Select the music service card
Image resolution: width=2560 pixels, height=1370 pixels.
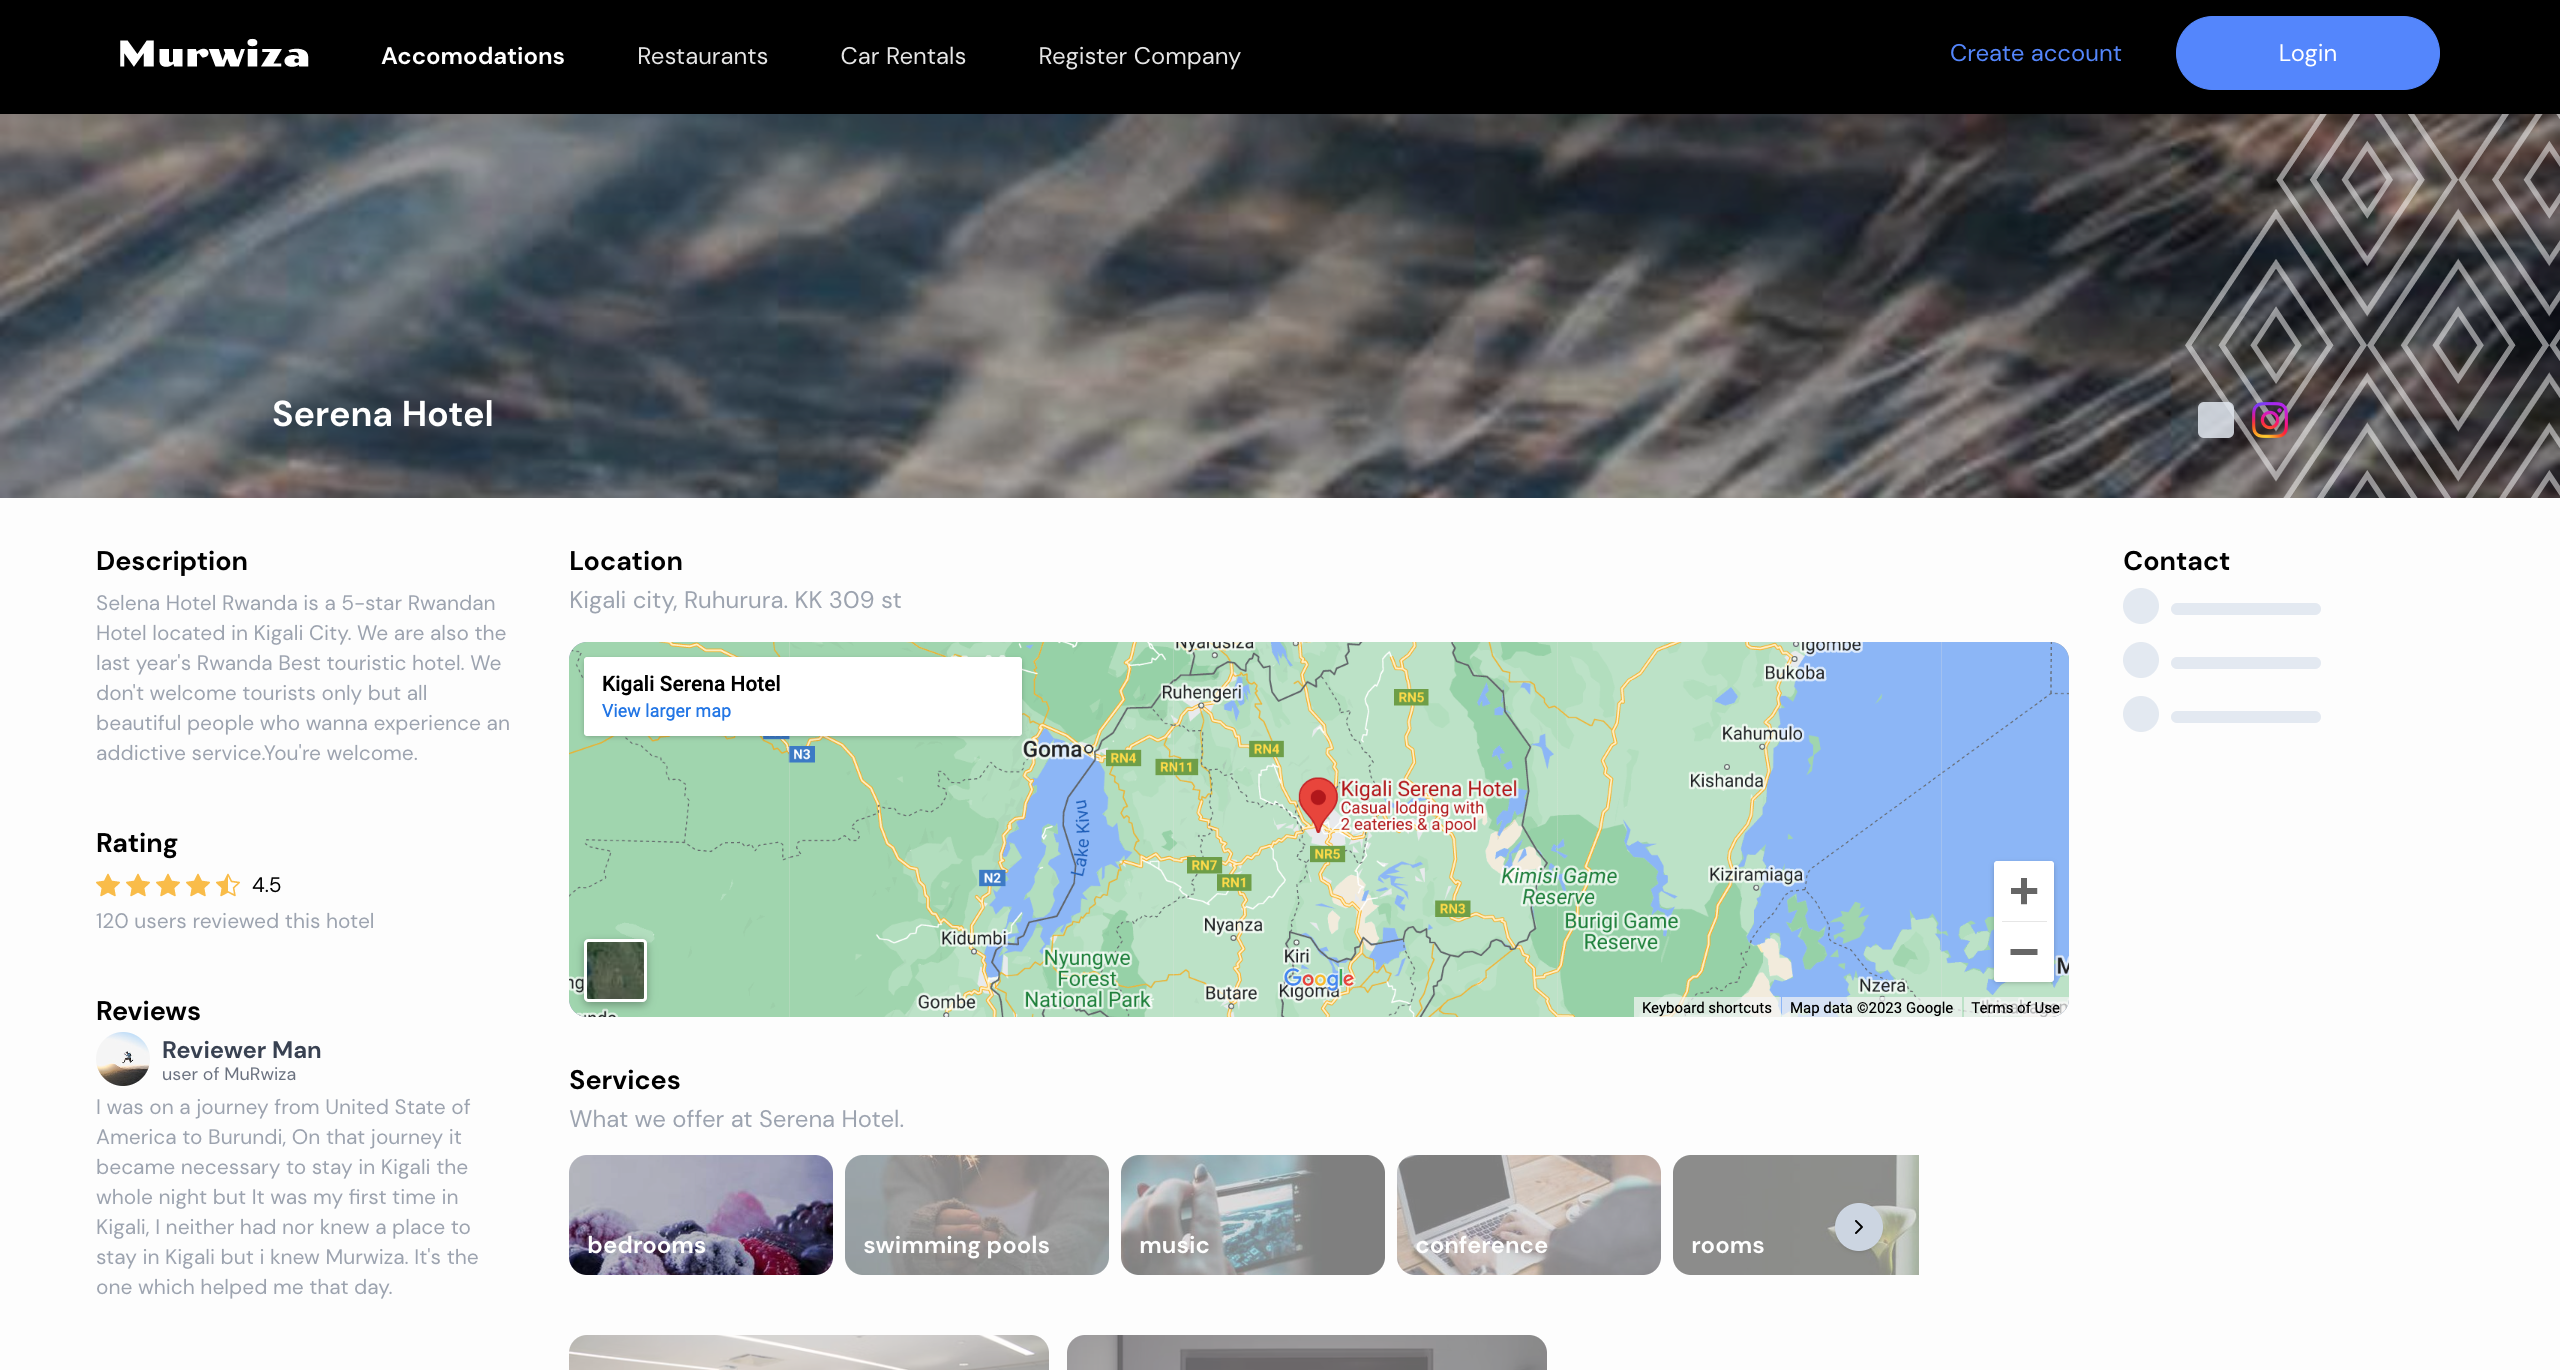[1253, 1215]
